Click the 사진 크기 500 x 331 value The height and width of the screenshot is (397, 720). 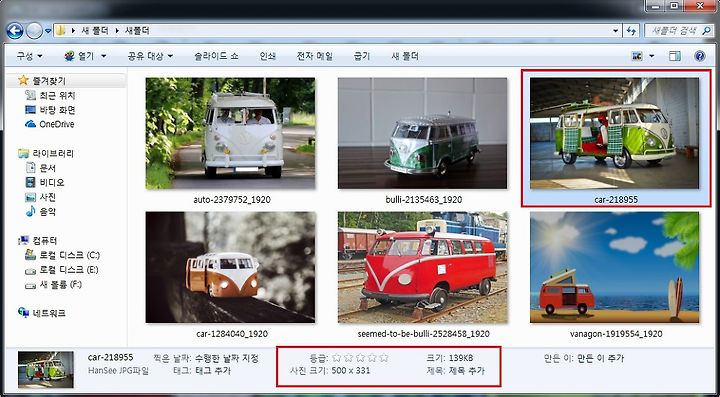(351, 370)
